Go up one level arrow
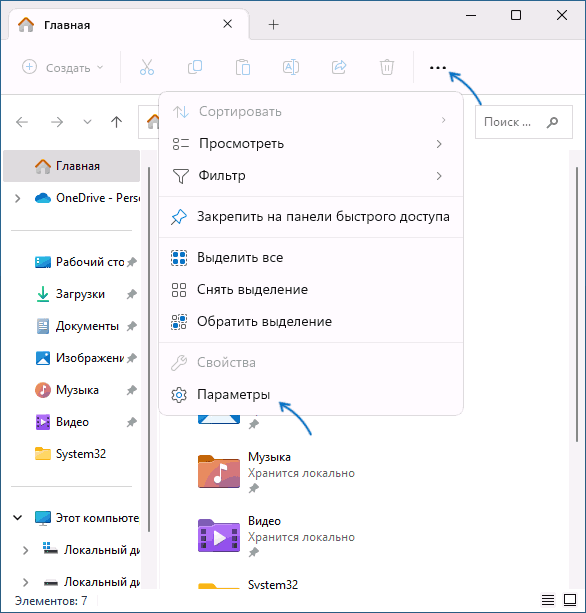 tap(116, 122)
